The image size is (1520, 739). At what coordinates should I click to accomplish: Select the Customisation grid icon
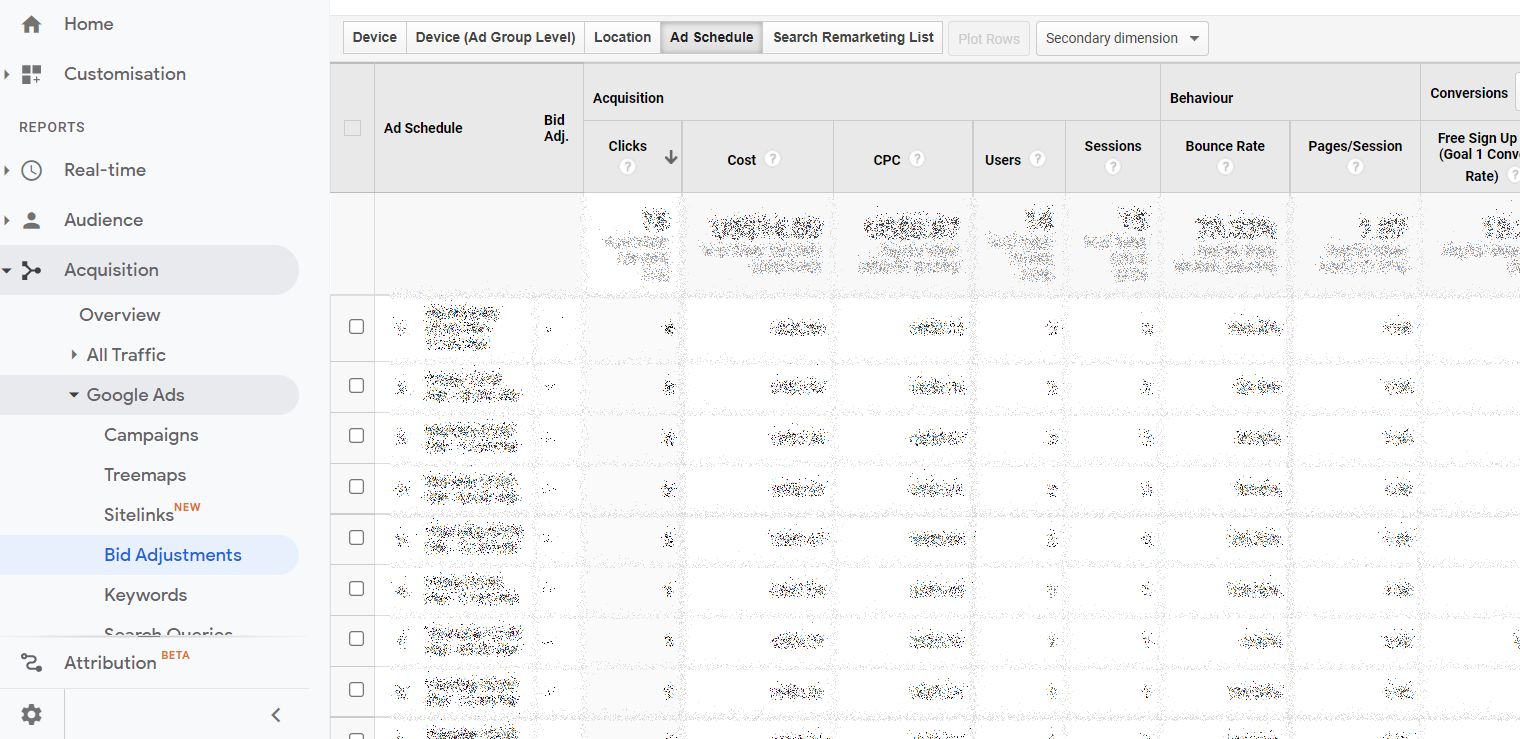(31, 73)
